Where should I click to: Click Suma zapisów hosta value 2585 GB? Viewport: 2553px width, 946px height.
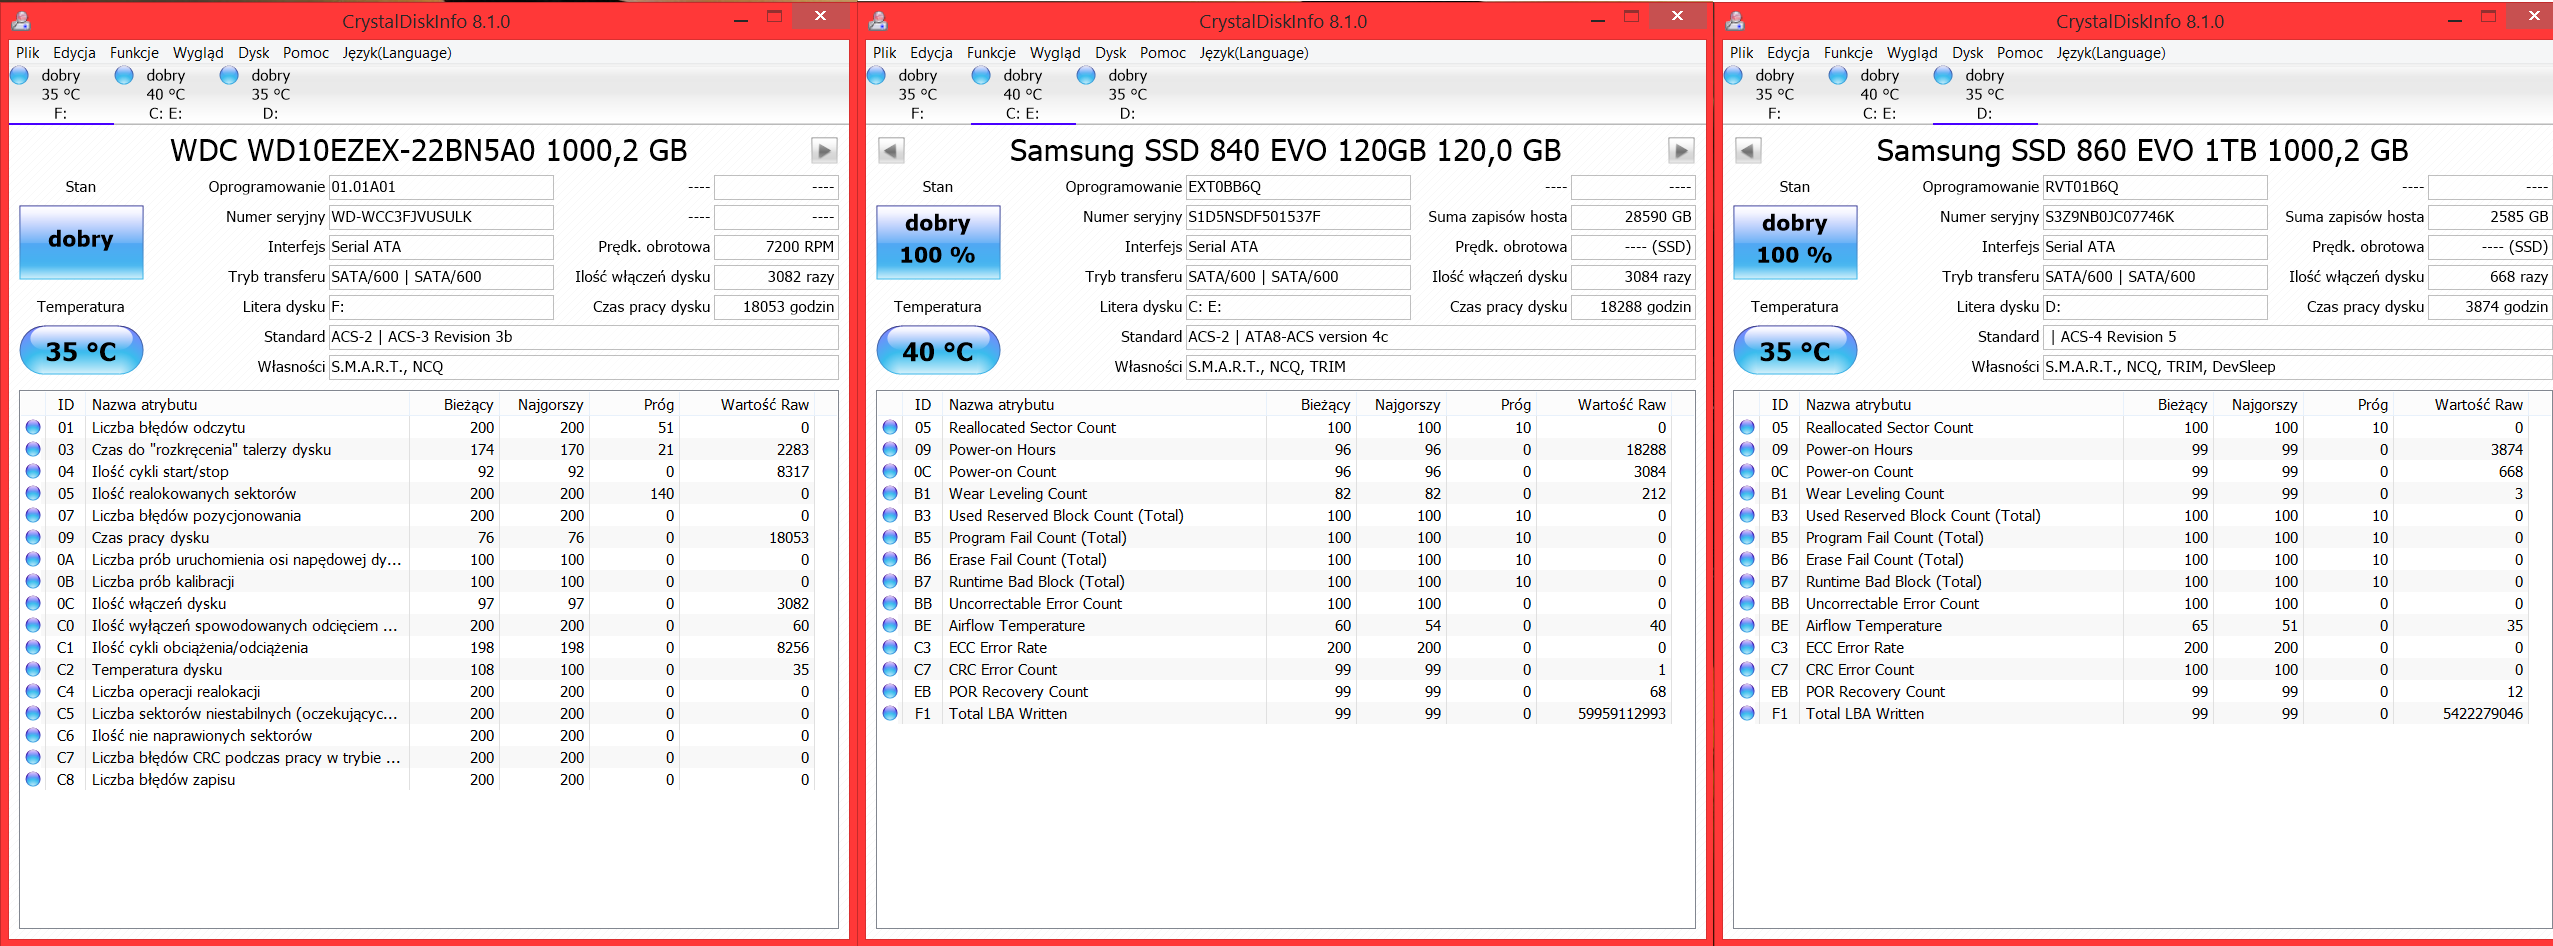(x=2490, y=217)
